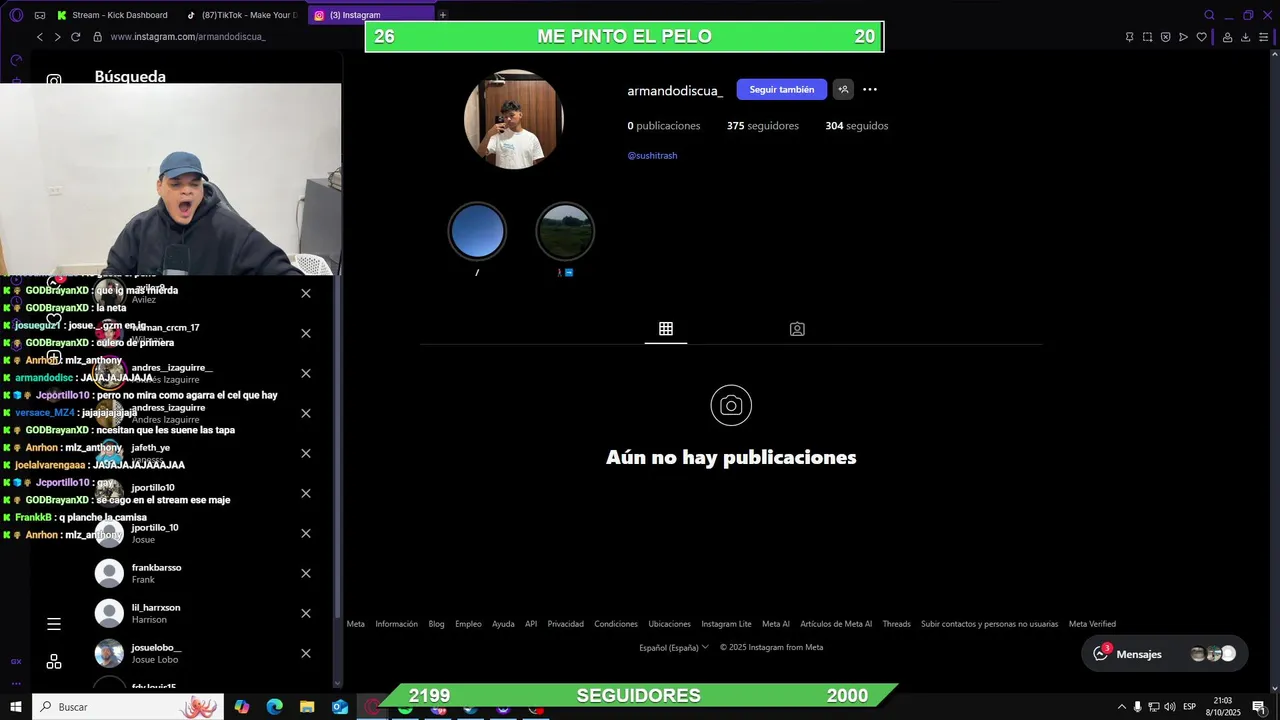Launch Microsoft Edge from taskbar
Image resolution: width=1280 pixels, height=720 pixels.
click(x=275, y=707)
